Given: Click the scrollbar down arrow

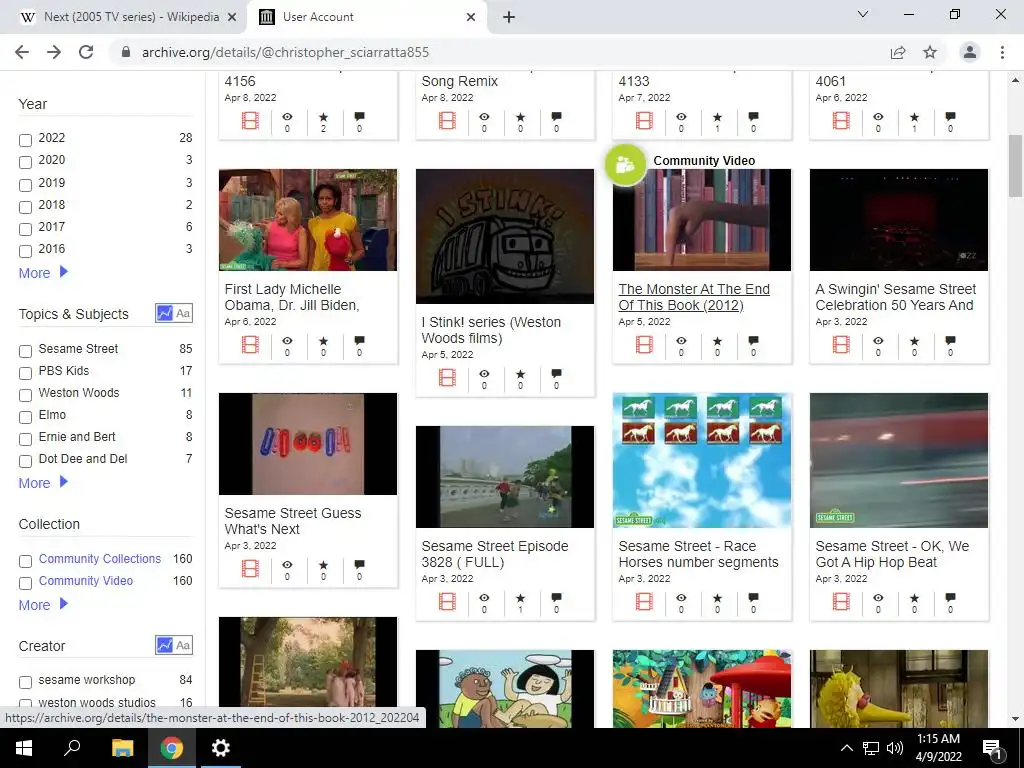Looking at the screenshot, I should [1015, 719].
